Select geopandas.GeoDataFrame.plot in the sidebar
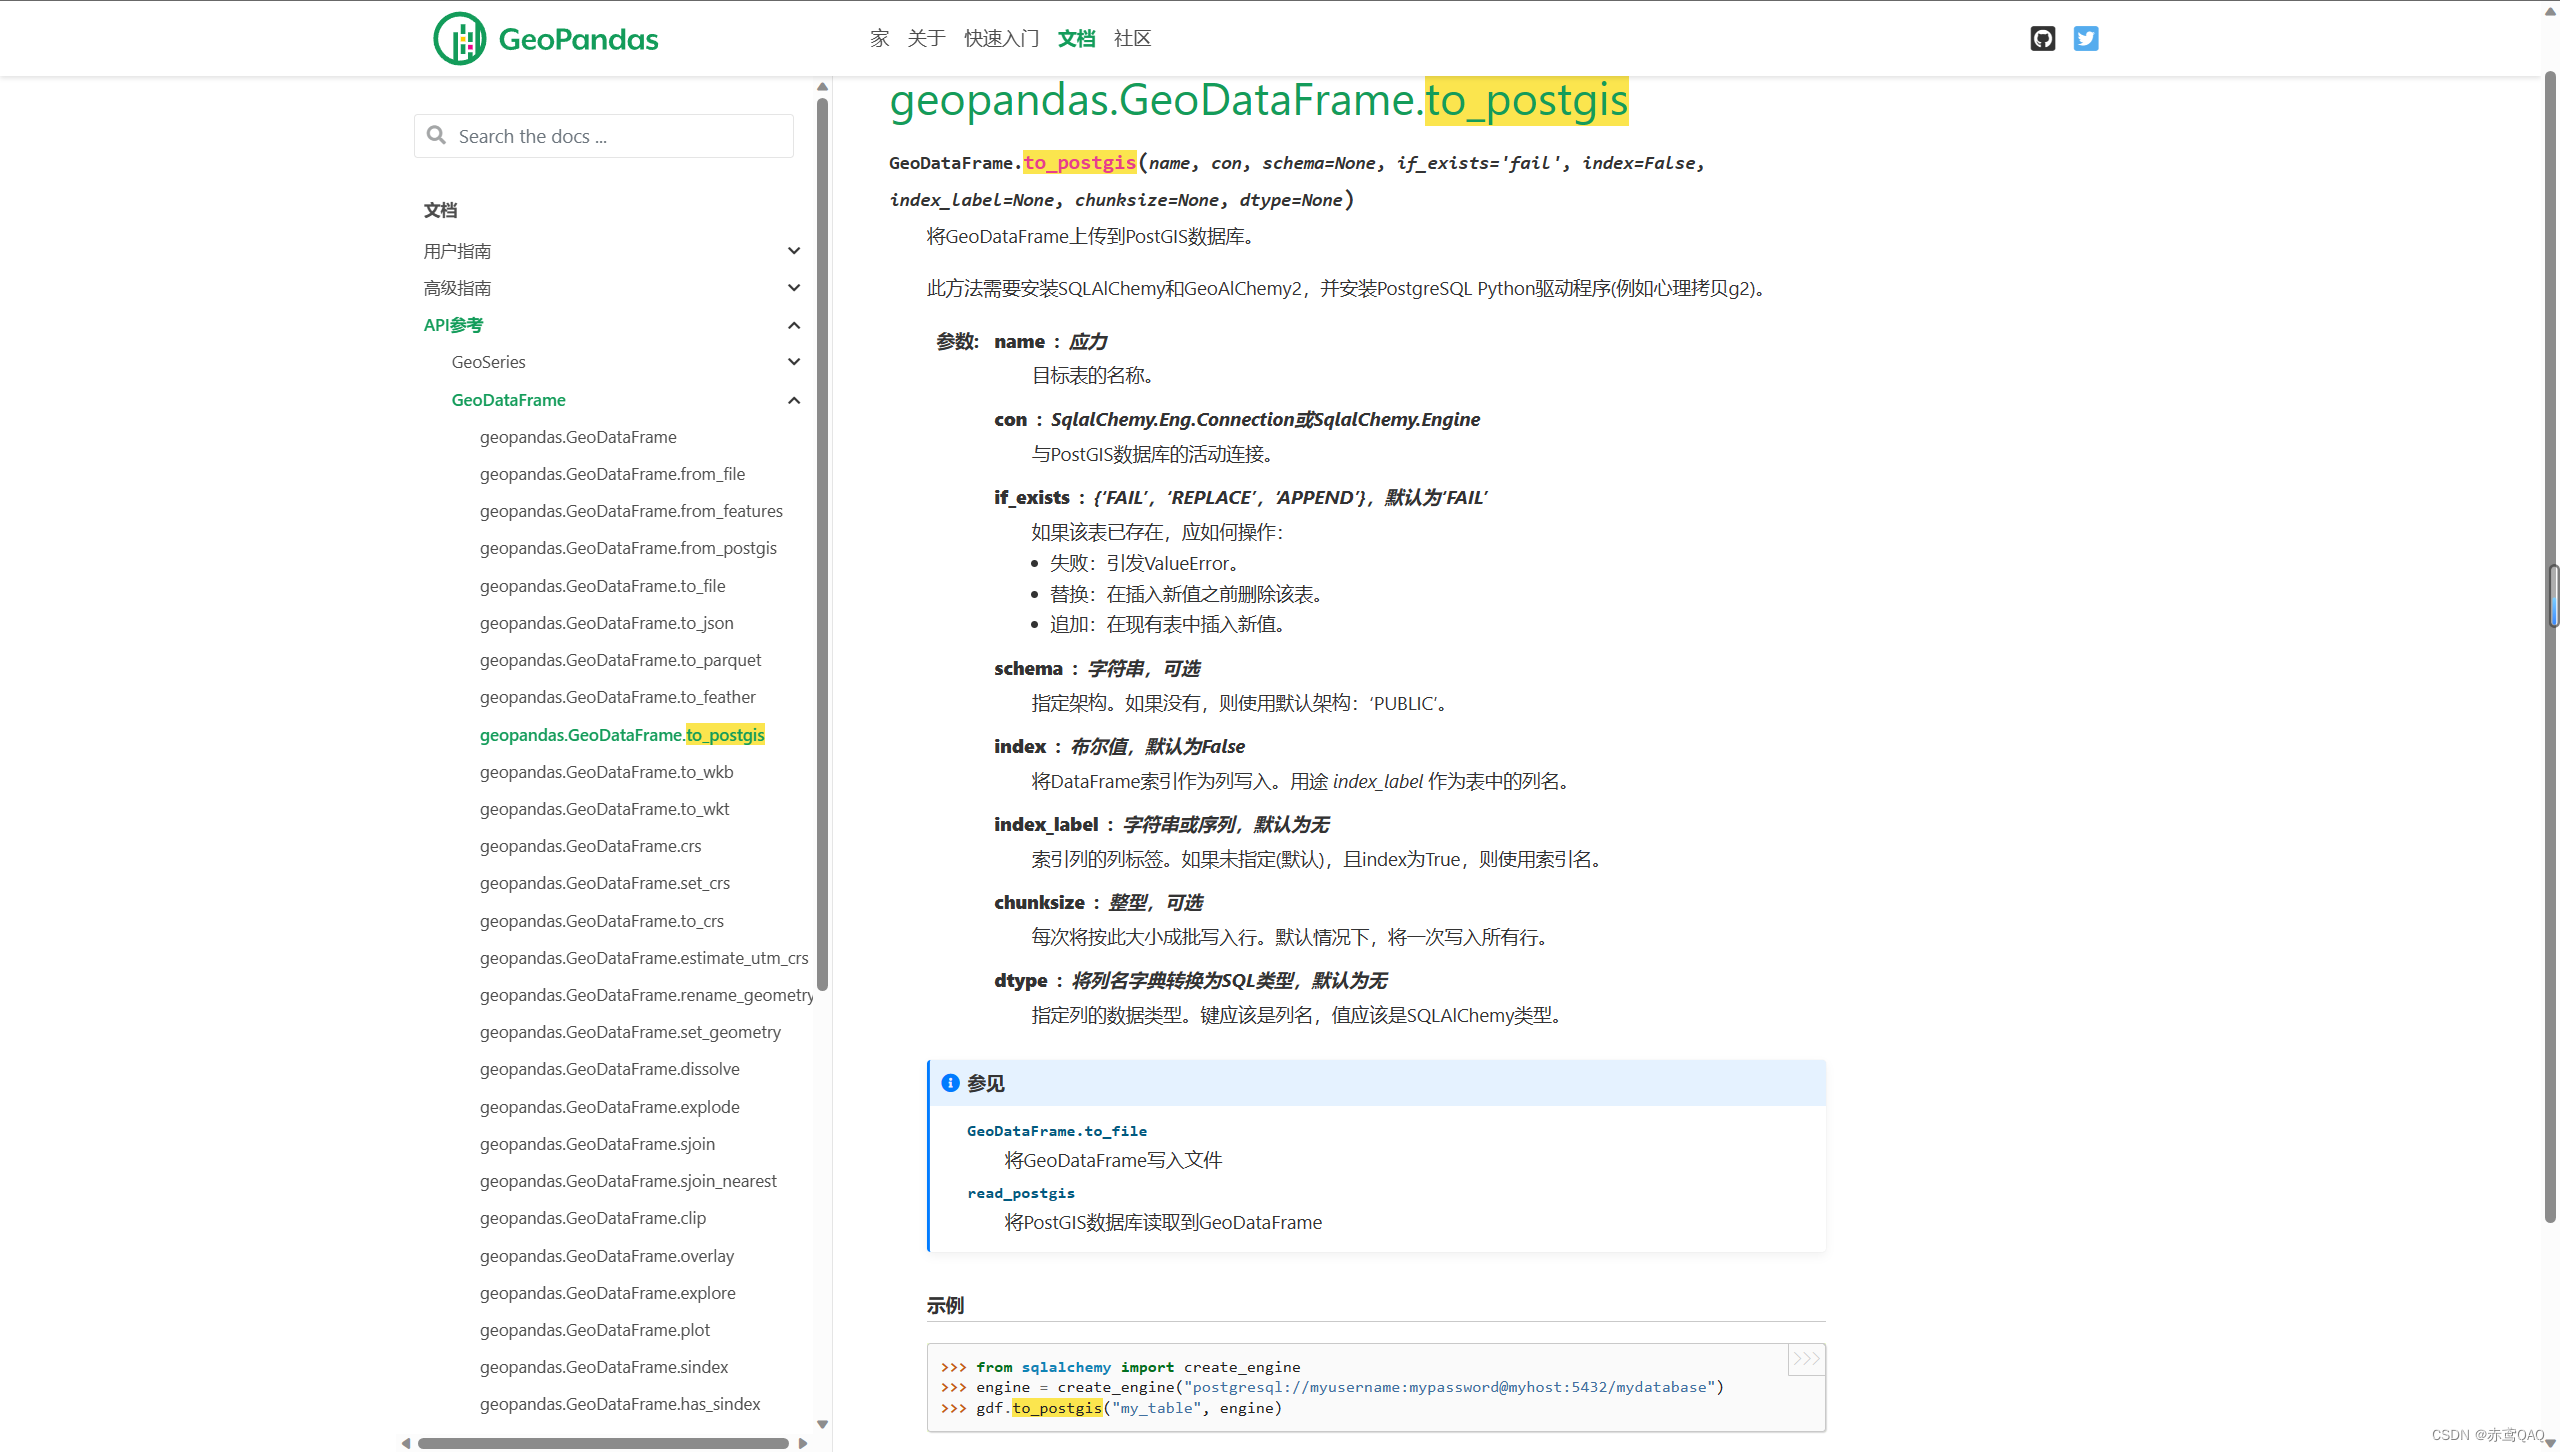 click(595, 1329)
